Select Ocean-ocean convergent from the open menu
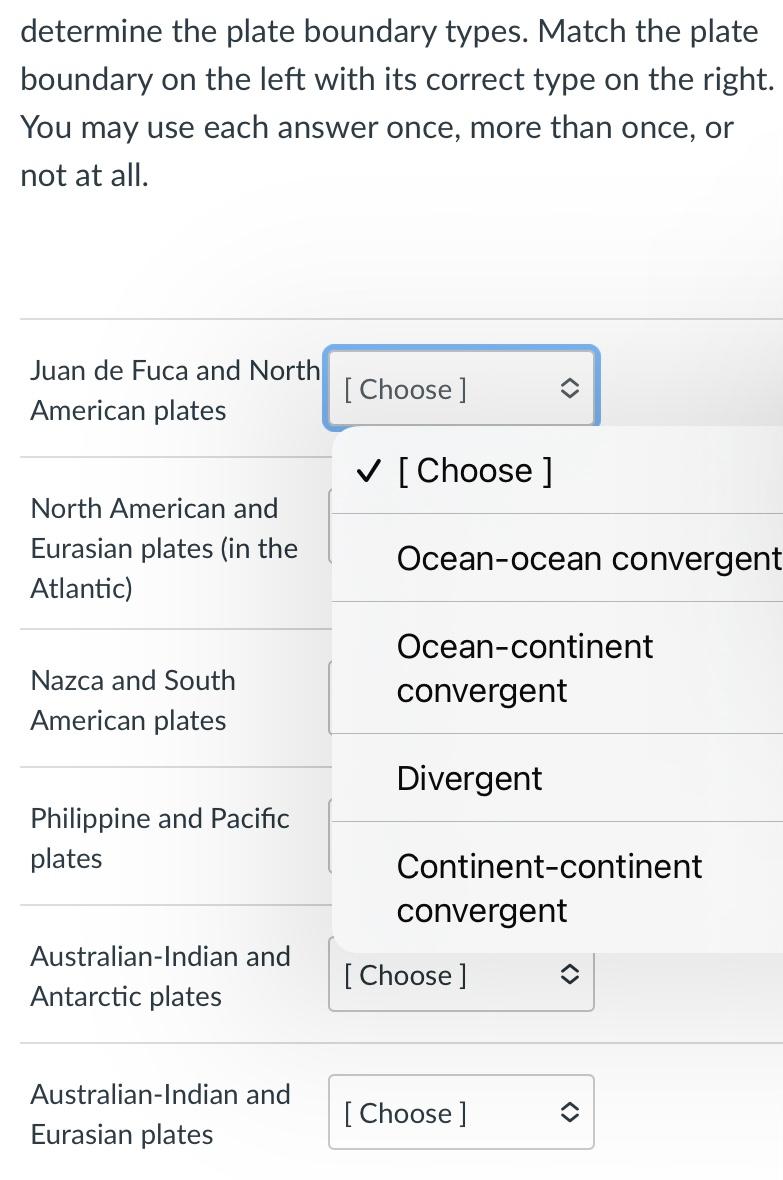The image size is (783, 1180). coord(588,558)
